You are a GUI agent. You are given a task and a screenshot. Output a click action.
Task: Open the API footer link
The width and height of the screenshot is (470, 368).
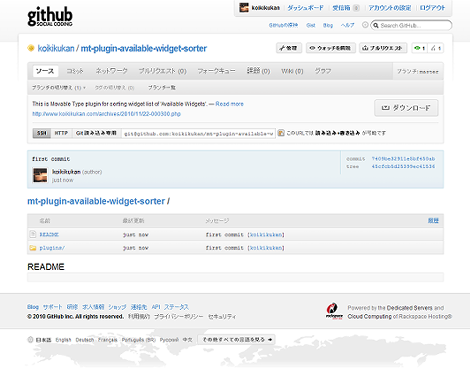click(x=156, y=307)
